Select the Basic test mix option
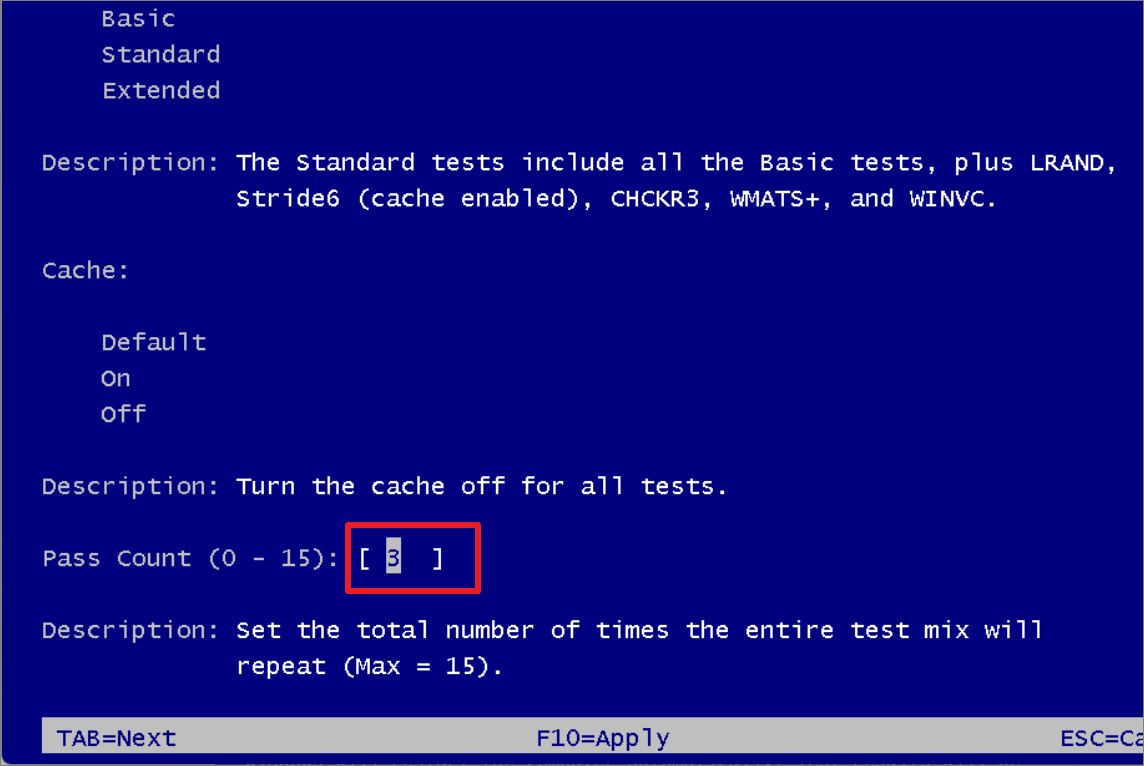 [137, 18]
